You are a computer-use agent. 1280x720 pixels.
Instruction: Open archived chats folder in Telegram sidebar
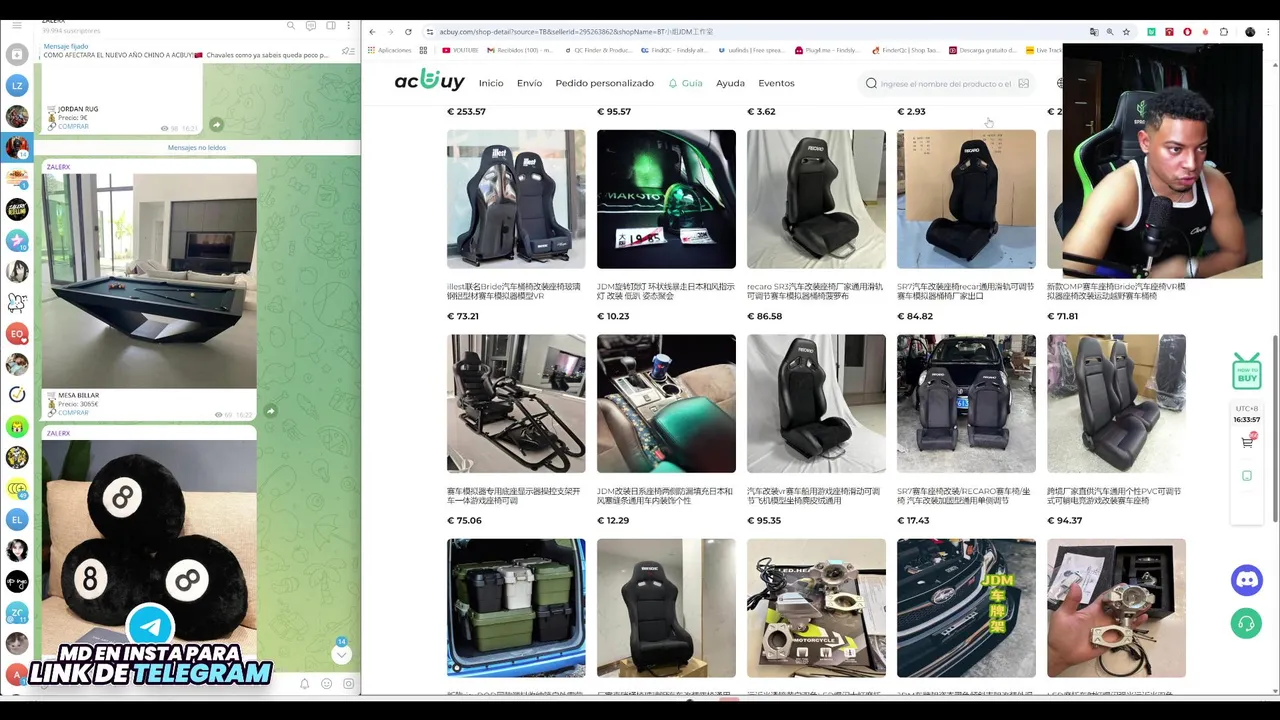pyautogui.click(x=17, y=54)
